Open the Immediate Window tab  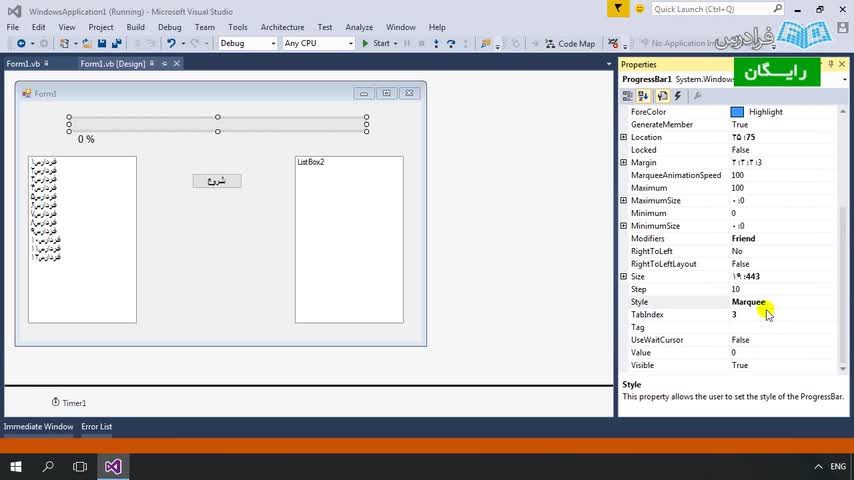[38, 427]
